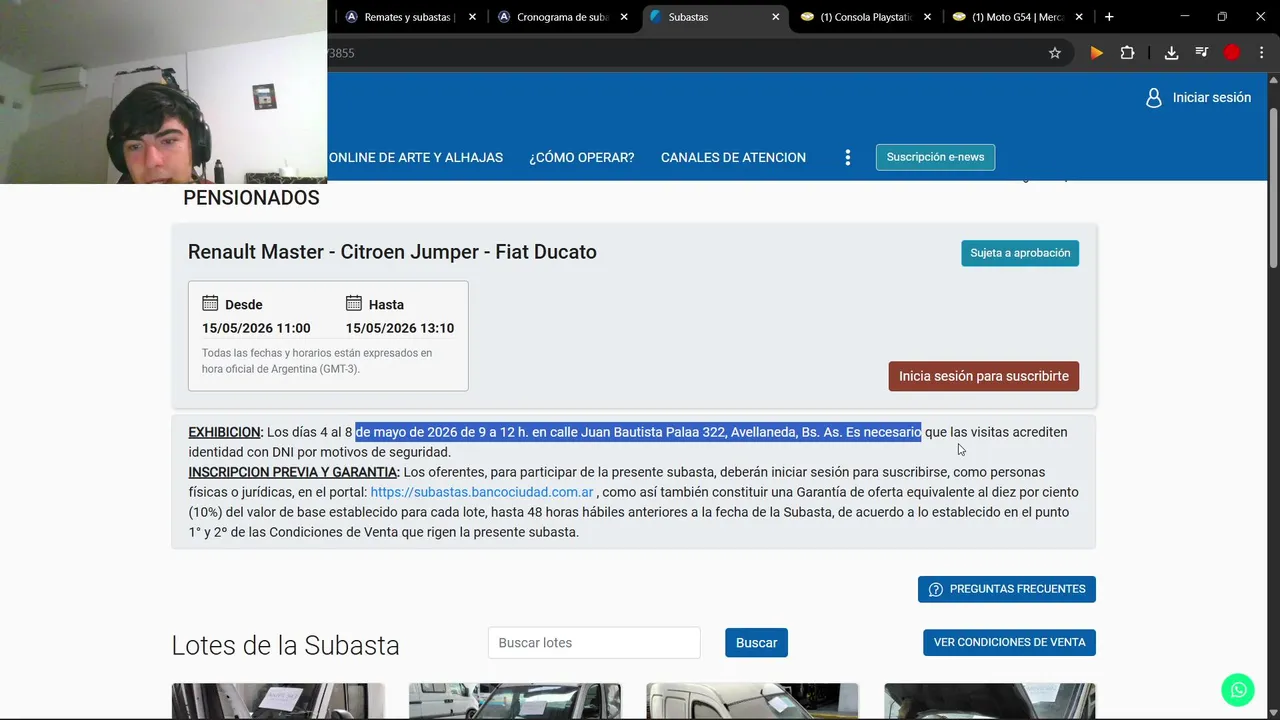The width and height of the screenshot is (1280, 720).
Task: Close the active Subastas tab
Action: 775,17
